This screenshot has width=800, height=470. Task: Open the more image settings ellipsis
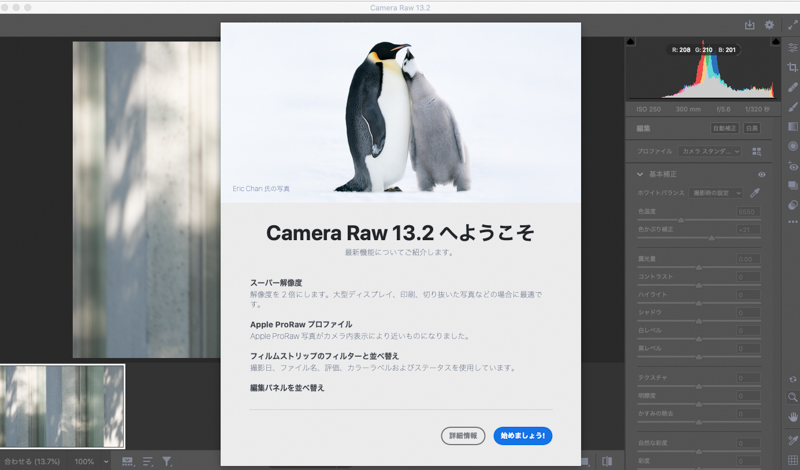pos(792,222)
